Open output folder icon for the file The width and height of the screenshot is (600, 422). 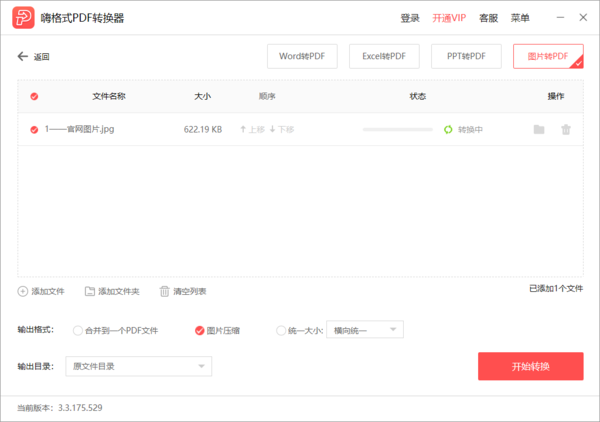pos(539,129)
